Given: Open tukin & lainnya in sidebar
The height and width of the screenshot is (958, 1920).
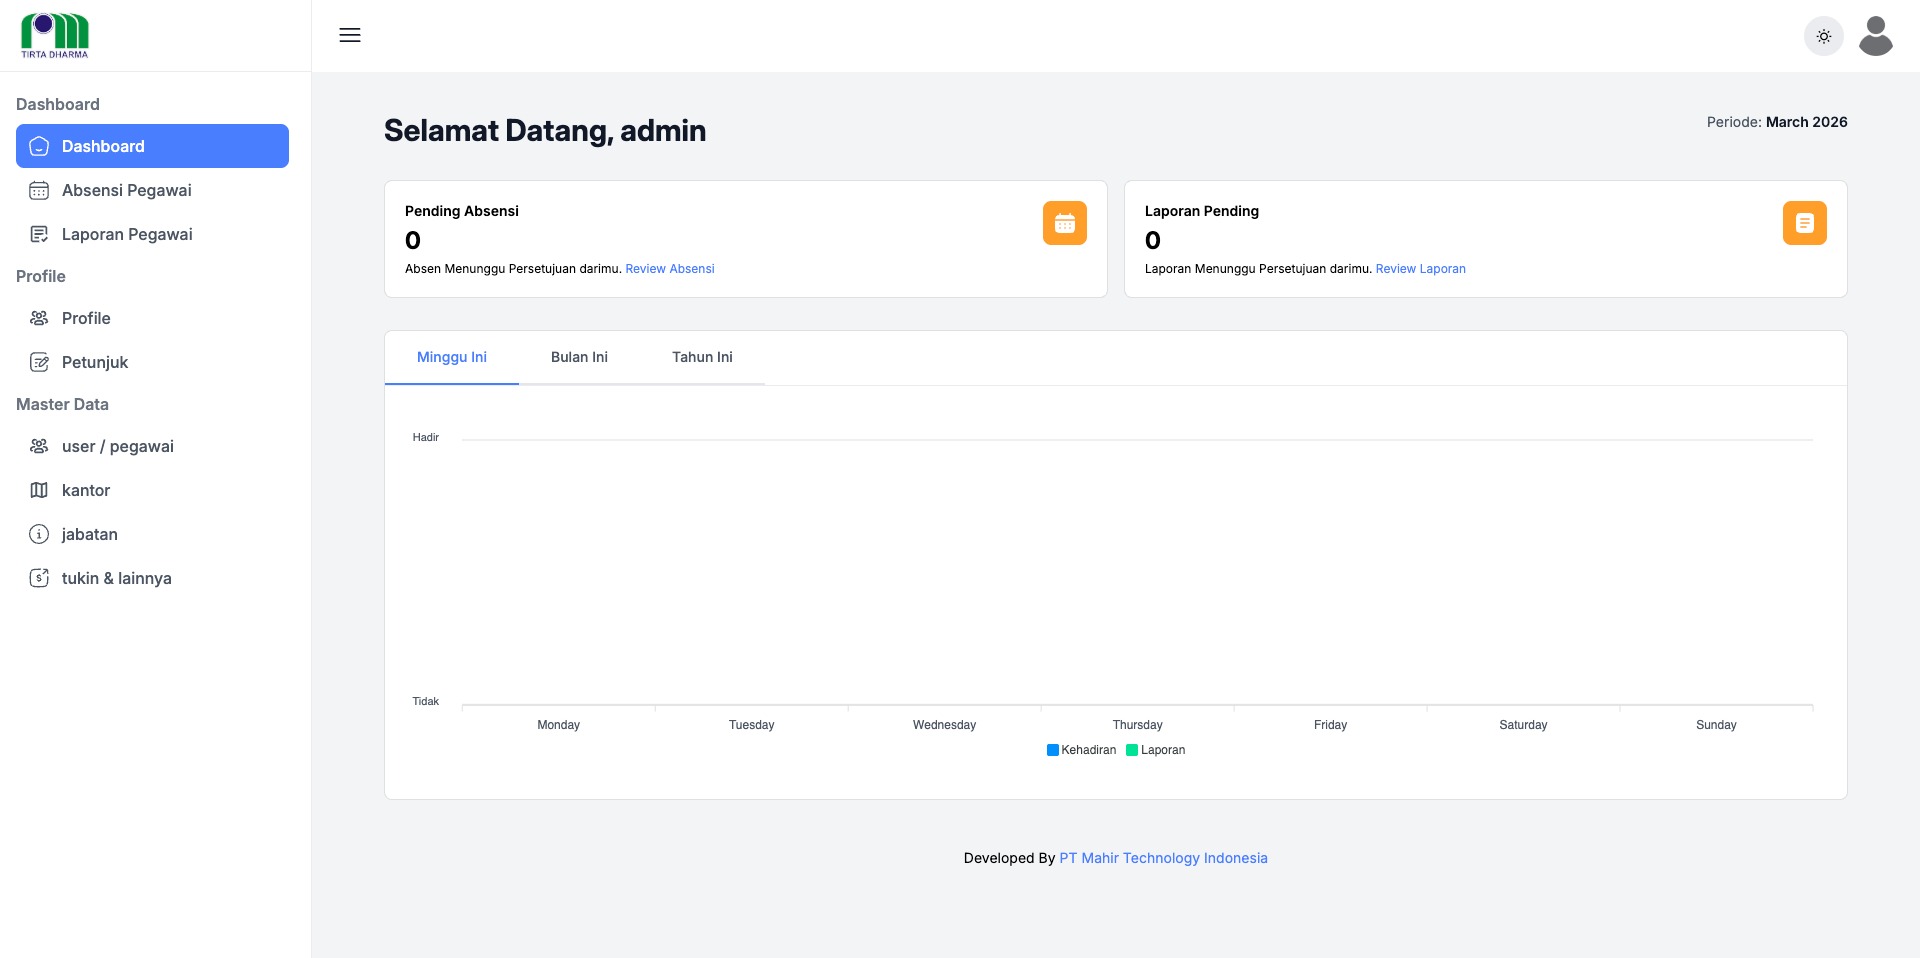Looking at the screenshot, I should [116, 578].
